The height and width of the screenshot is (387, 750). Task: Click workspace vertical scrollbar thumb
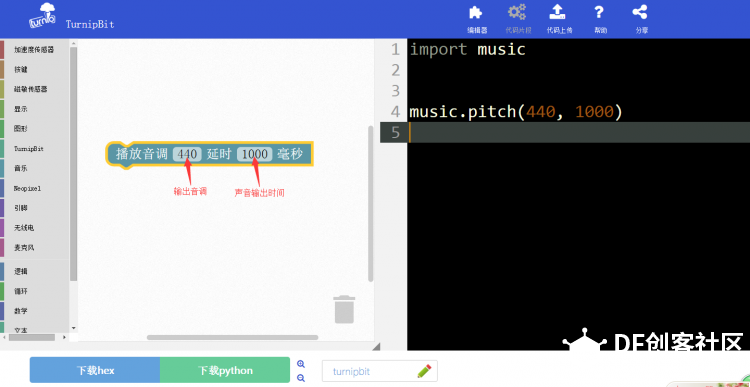(x=371, y=203)
